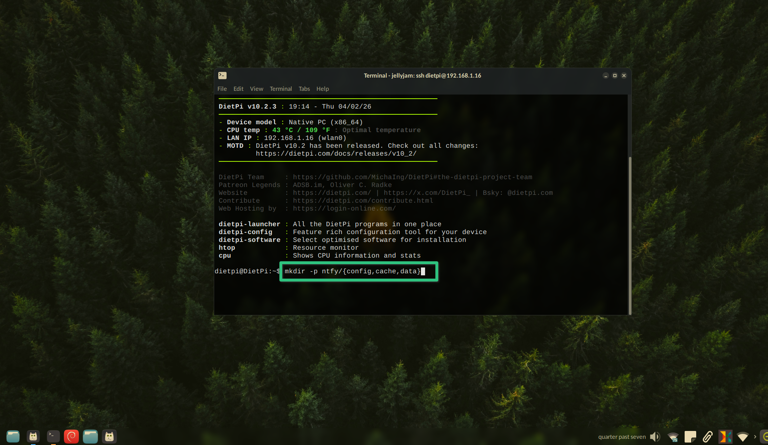Open the sticky notes tray icon
768x445 pixels.
[690, 437]
